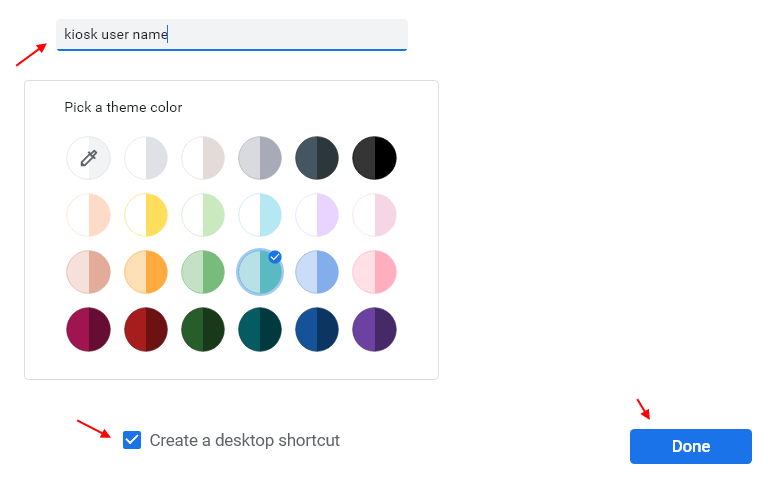
Task: Select the pale peach theme color
Action: (89, 215)
